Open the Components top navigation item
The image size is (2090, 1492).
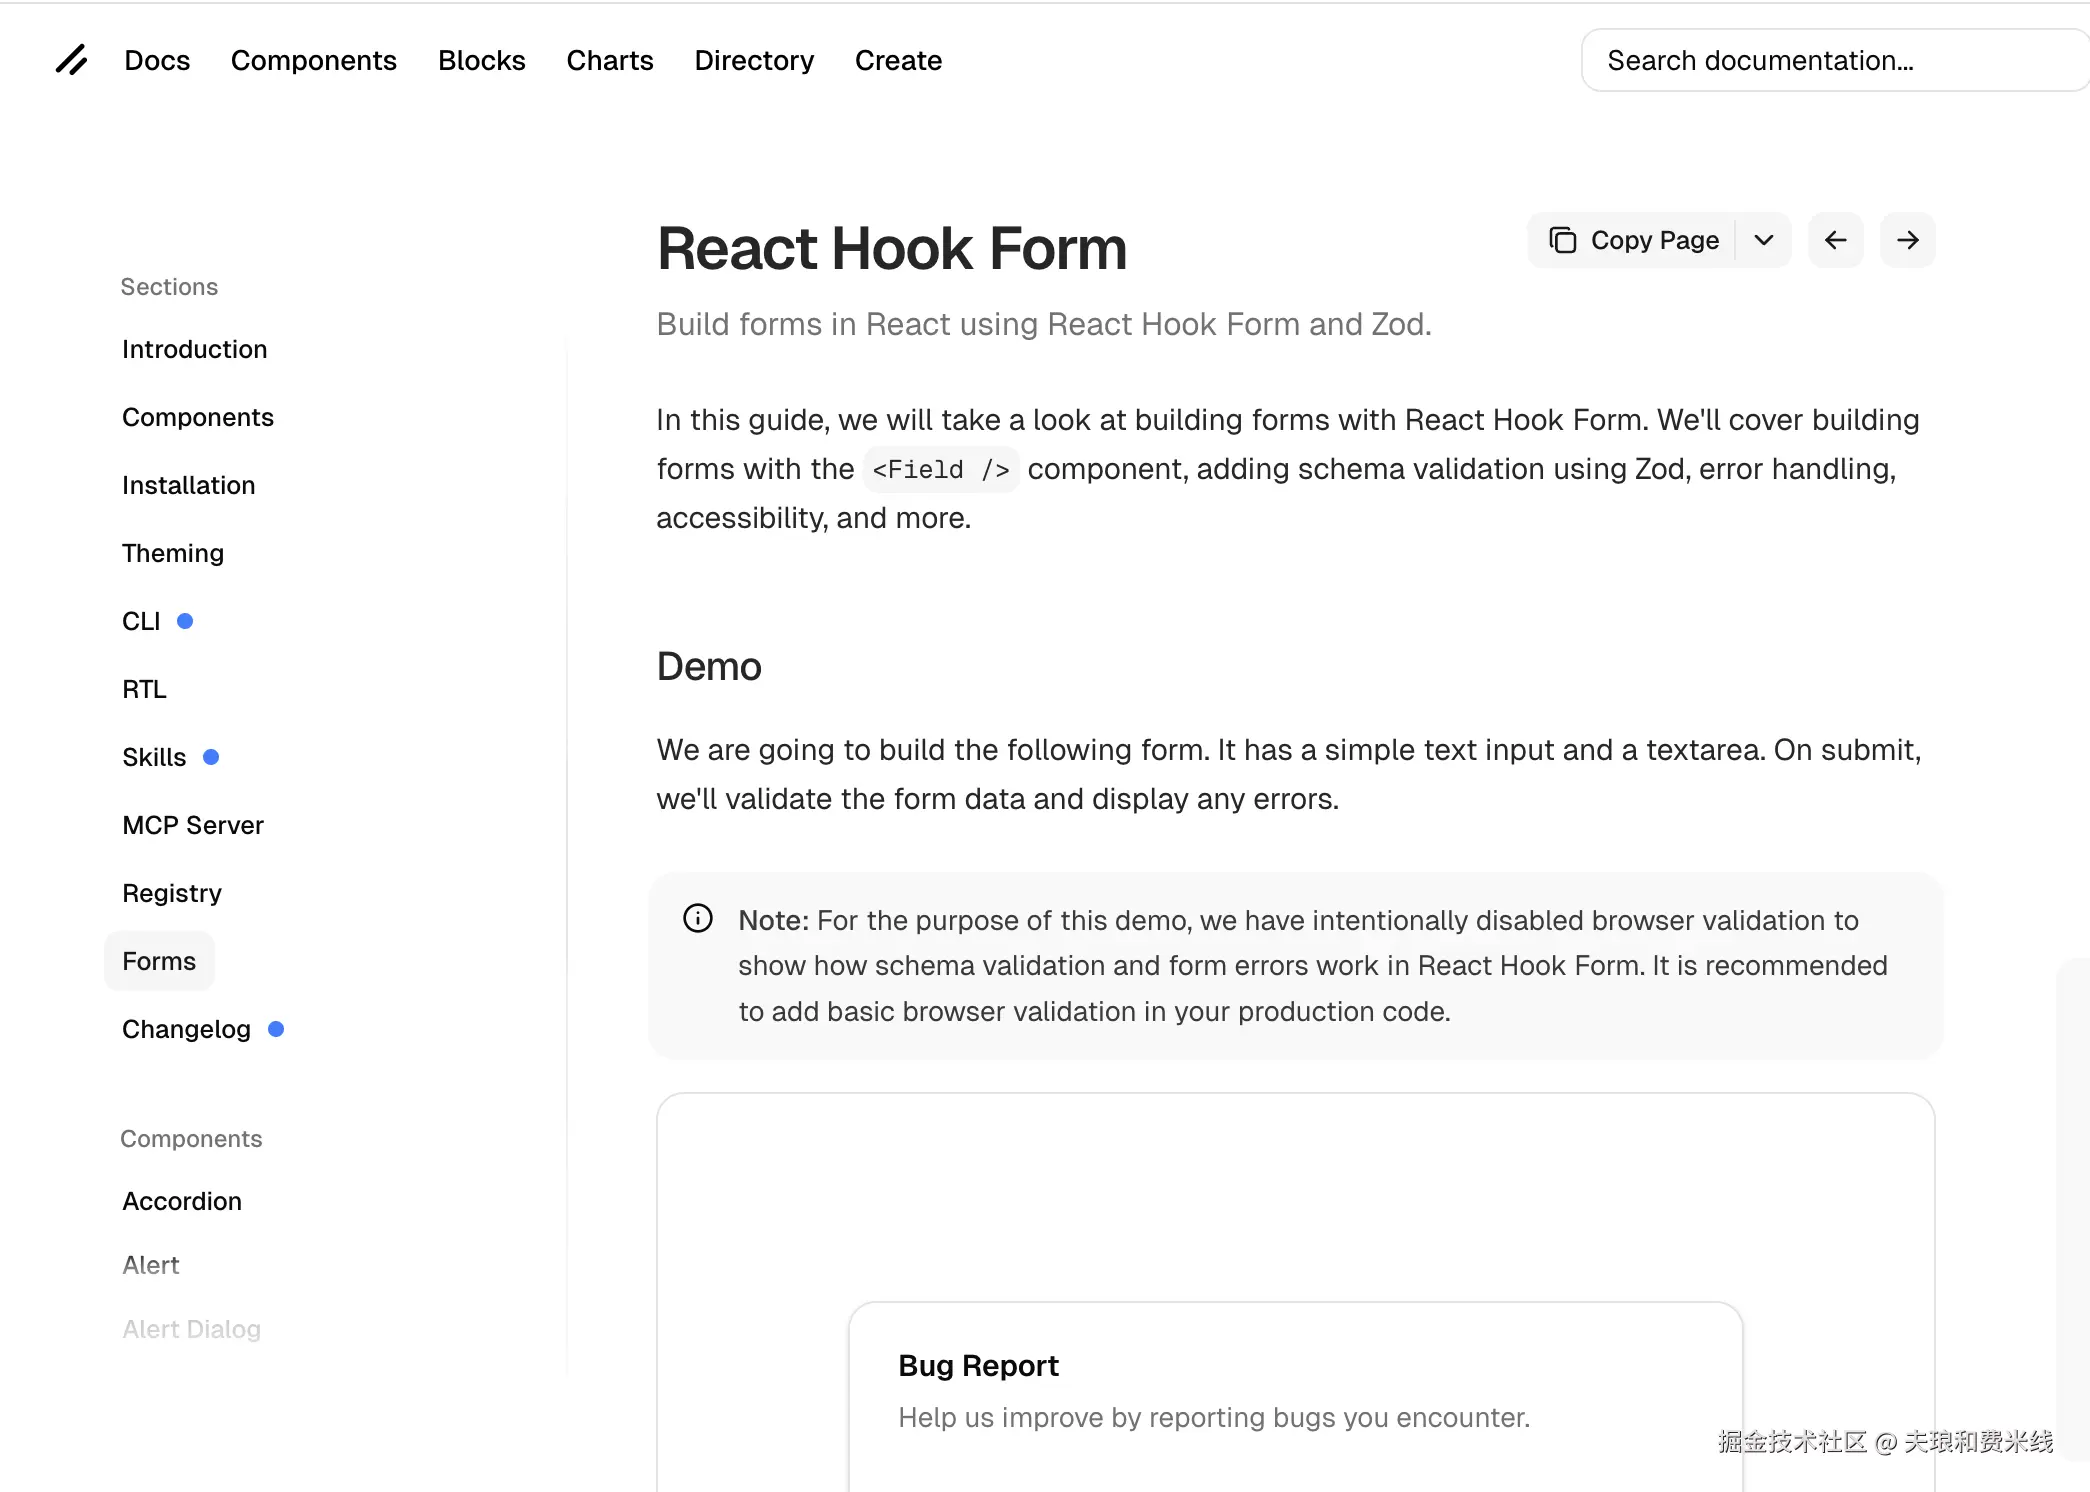point(313,60)
